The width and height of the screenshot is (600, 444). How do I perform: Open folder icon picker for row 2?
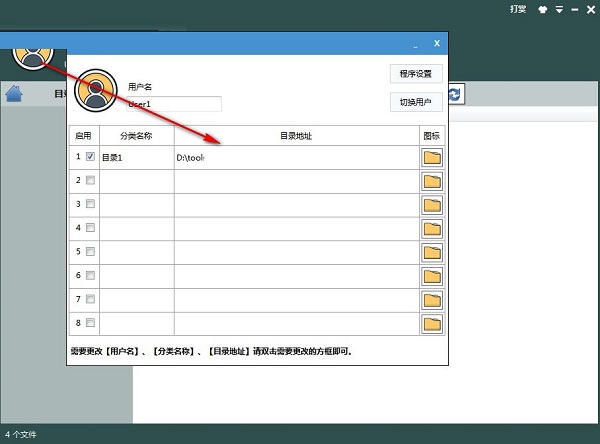432,181
